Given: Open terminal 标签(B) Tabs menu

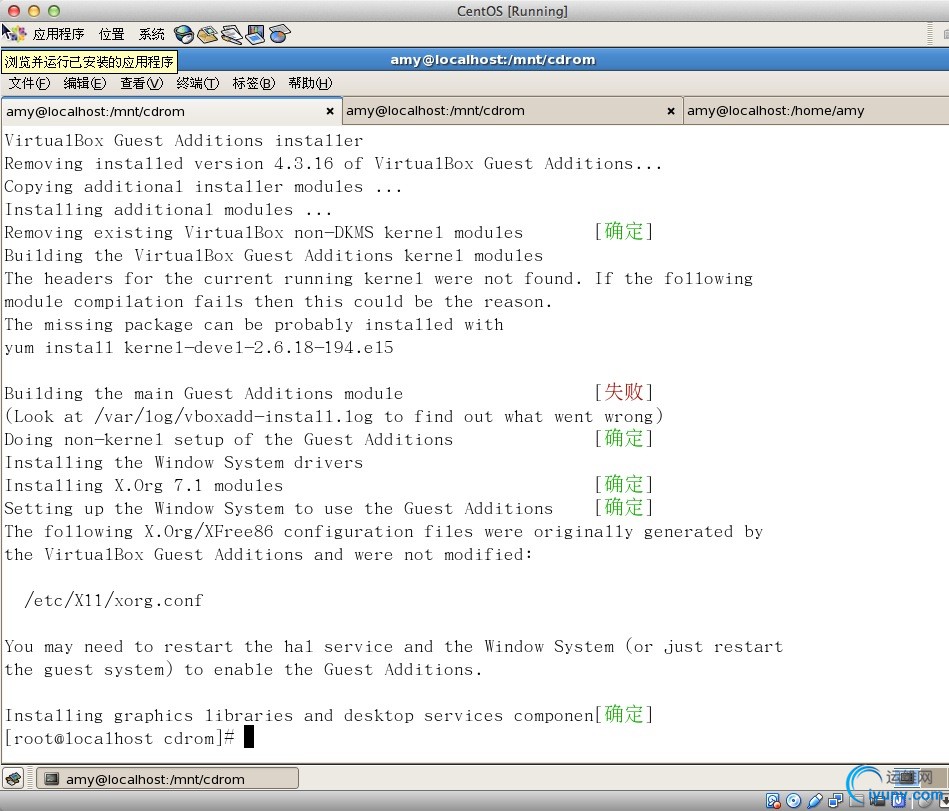Looking at the screenshot, I should pyautogui.click(x=254, y=83).
